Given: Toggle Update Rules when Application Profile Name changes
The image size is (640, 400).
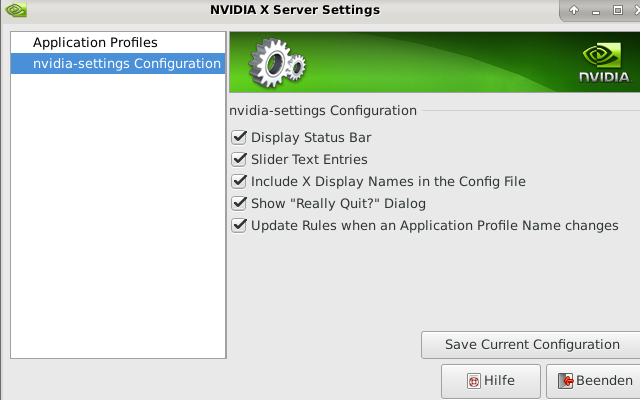Looking at the screenshot, I should [239, 226].
